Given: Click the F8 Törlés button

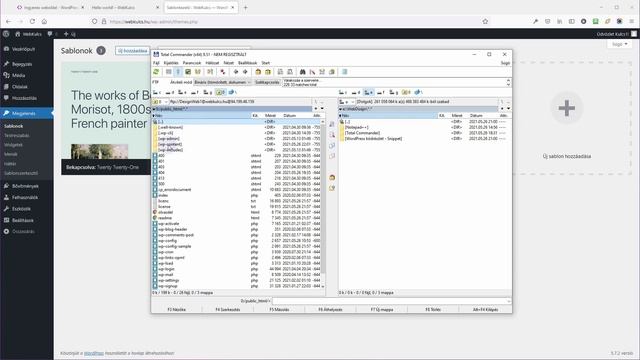Looking at the screenshot, I should point(433,310).
